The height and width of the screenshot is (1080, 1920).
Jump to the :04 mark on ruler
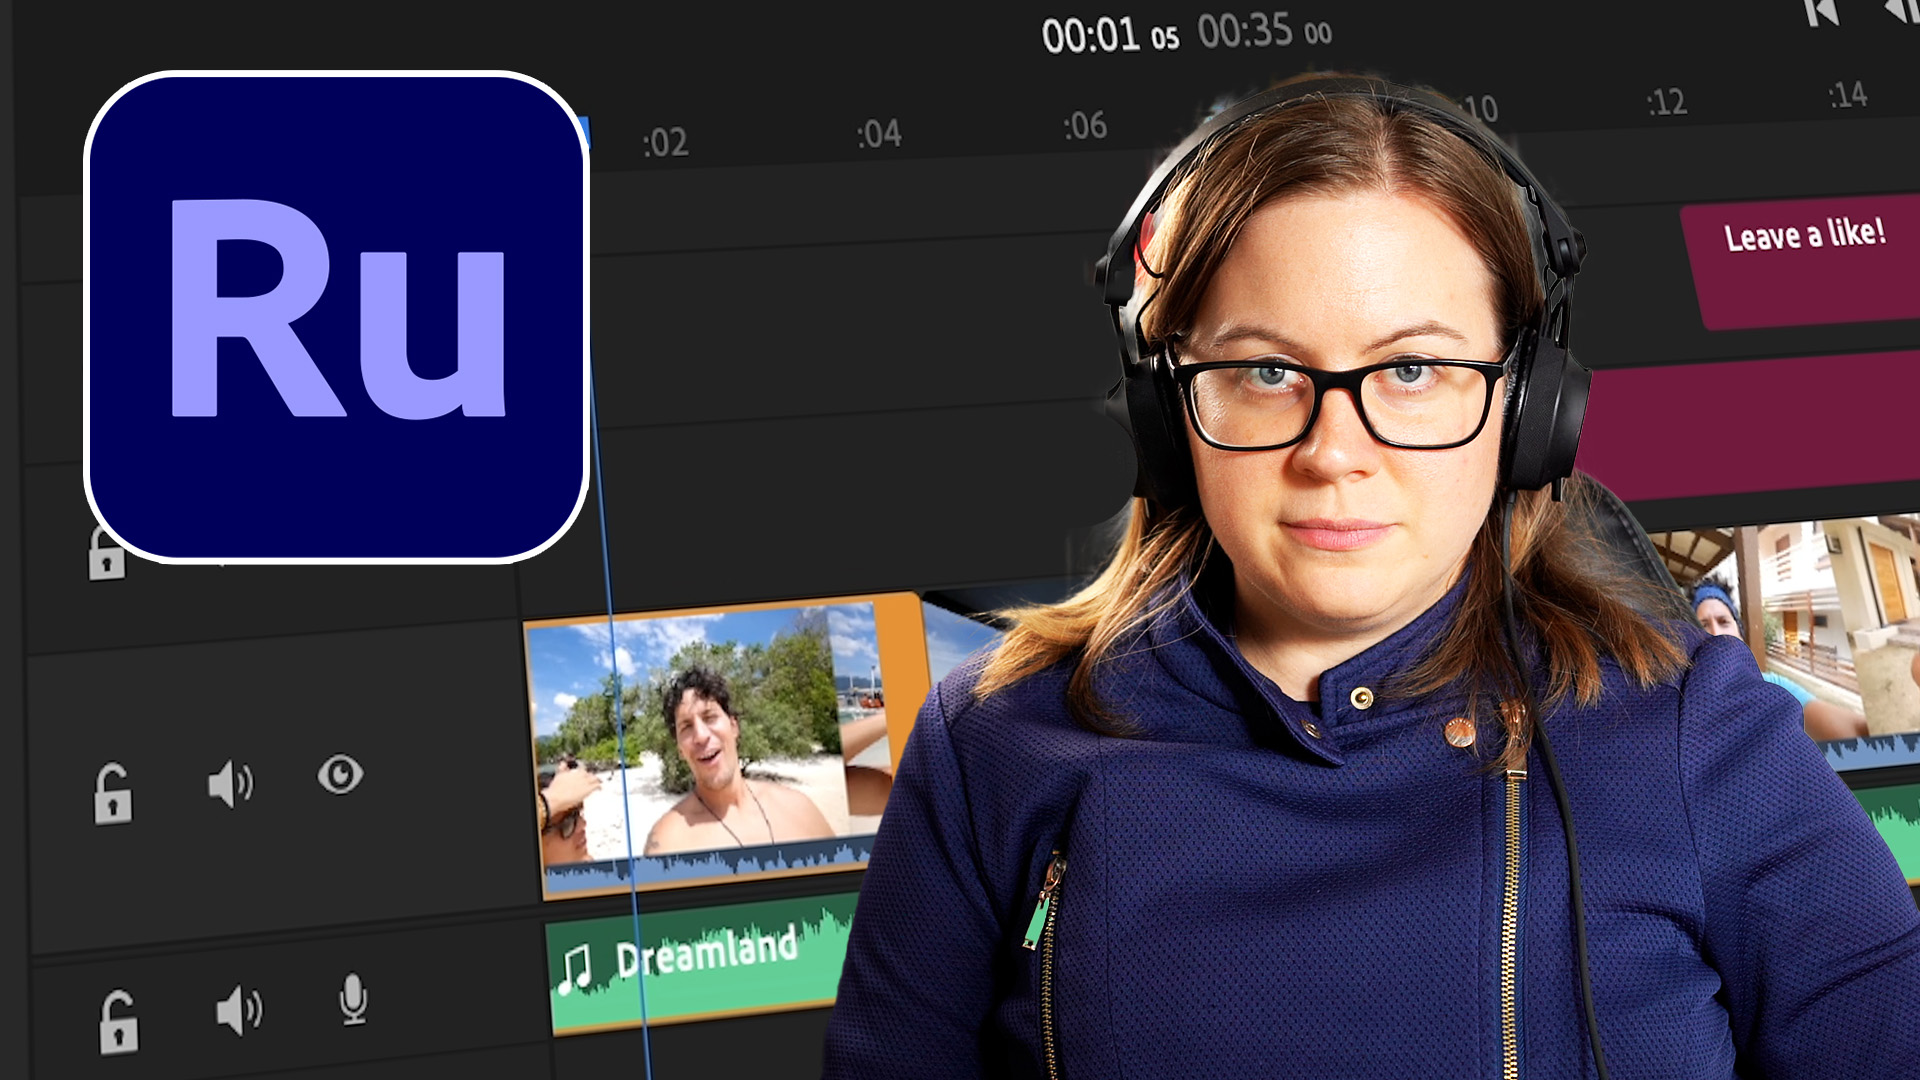point(879,134)
